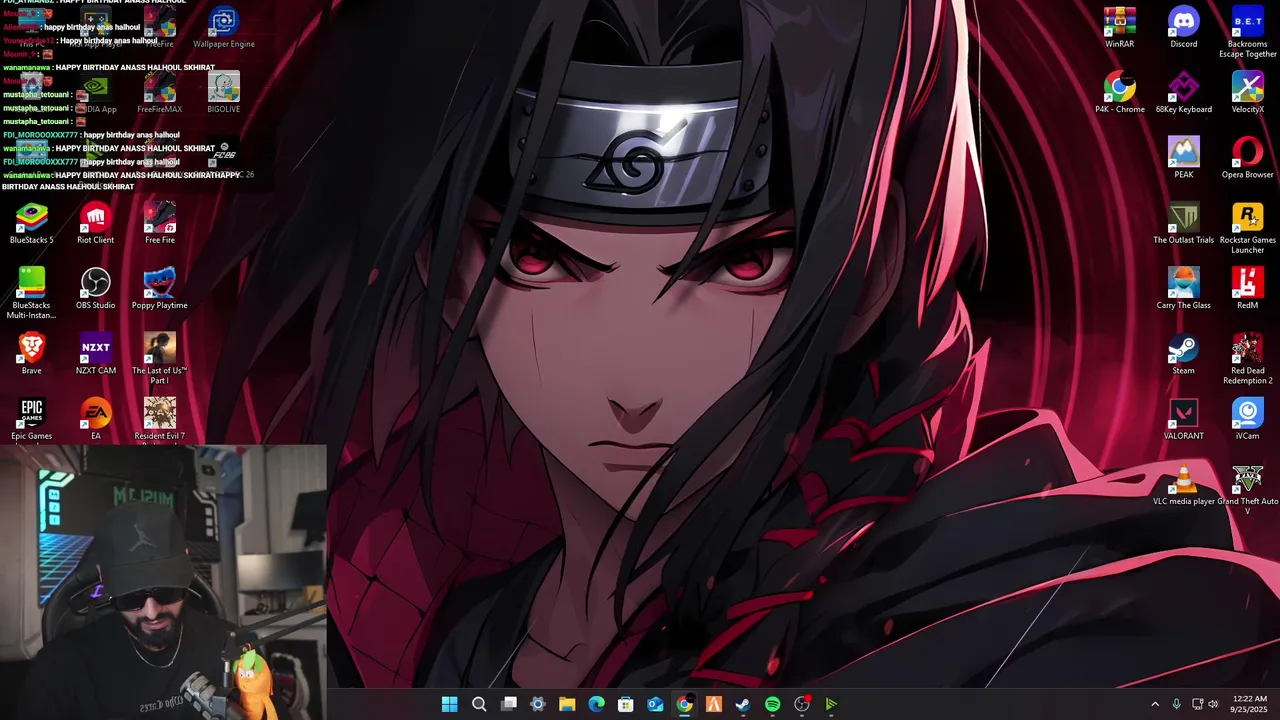Click the Grand Theft Auto V icon
Viewport: 1280px width, 720px height.
click(x=1247, y=490)
